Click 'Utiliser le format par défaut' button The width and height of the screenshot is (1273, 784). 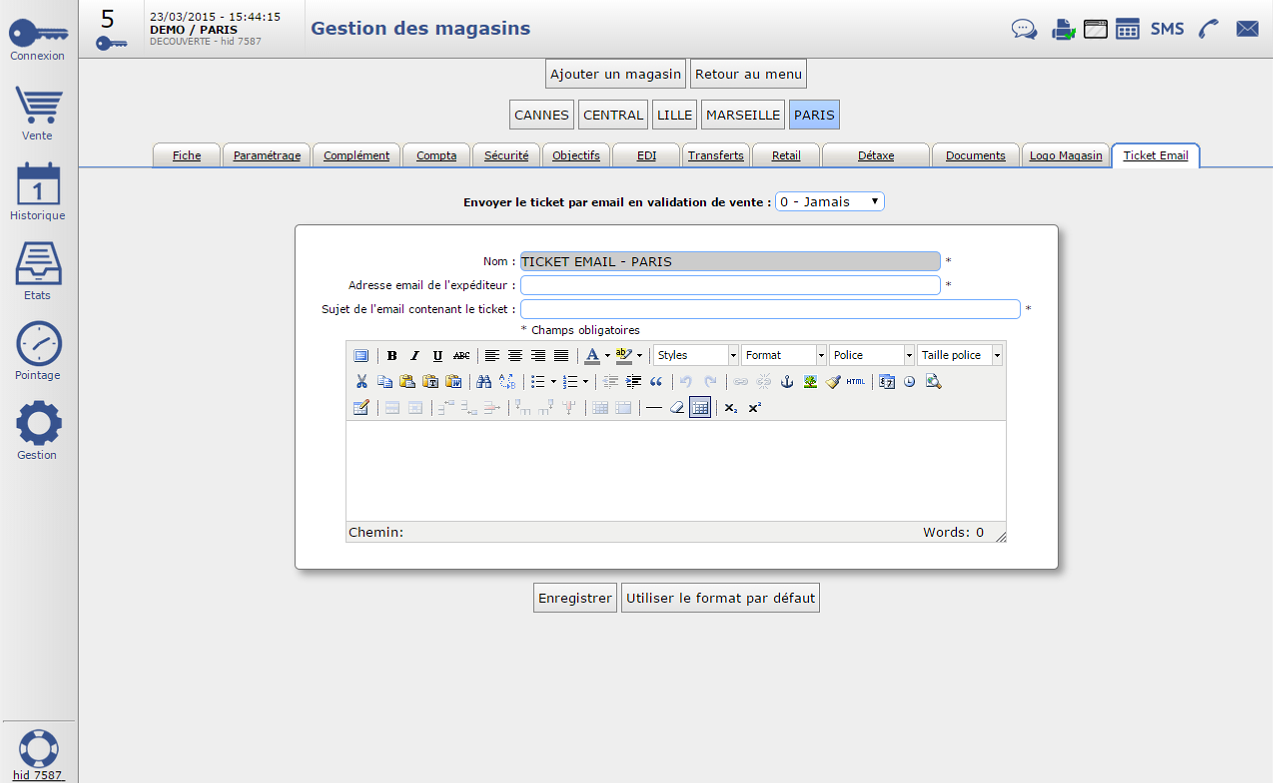[720, 598]
